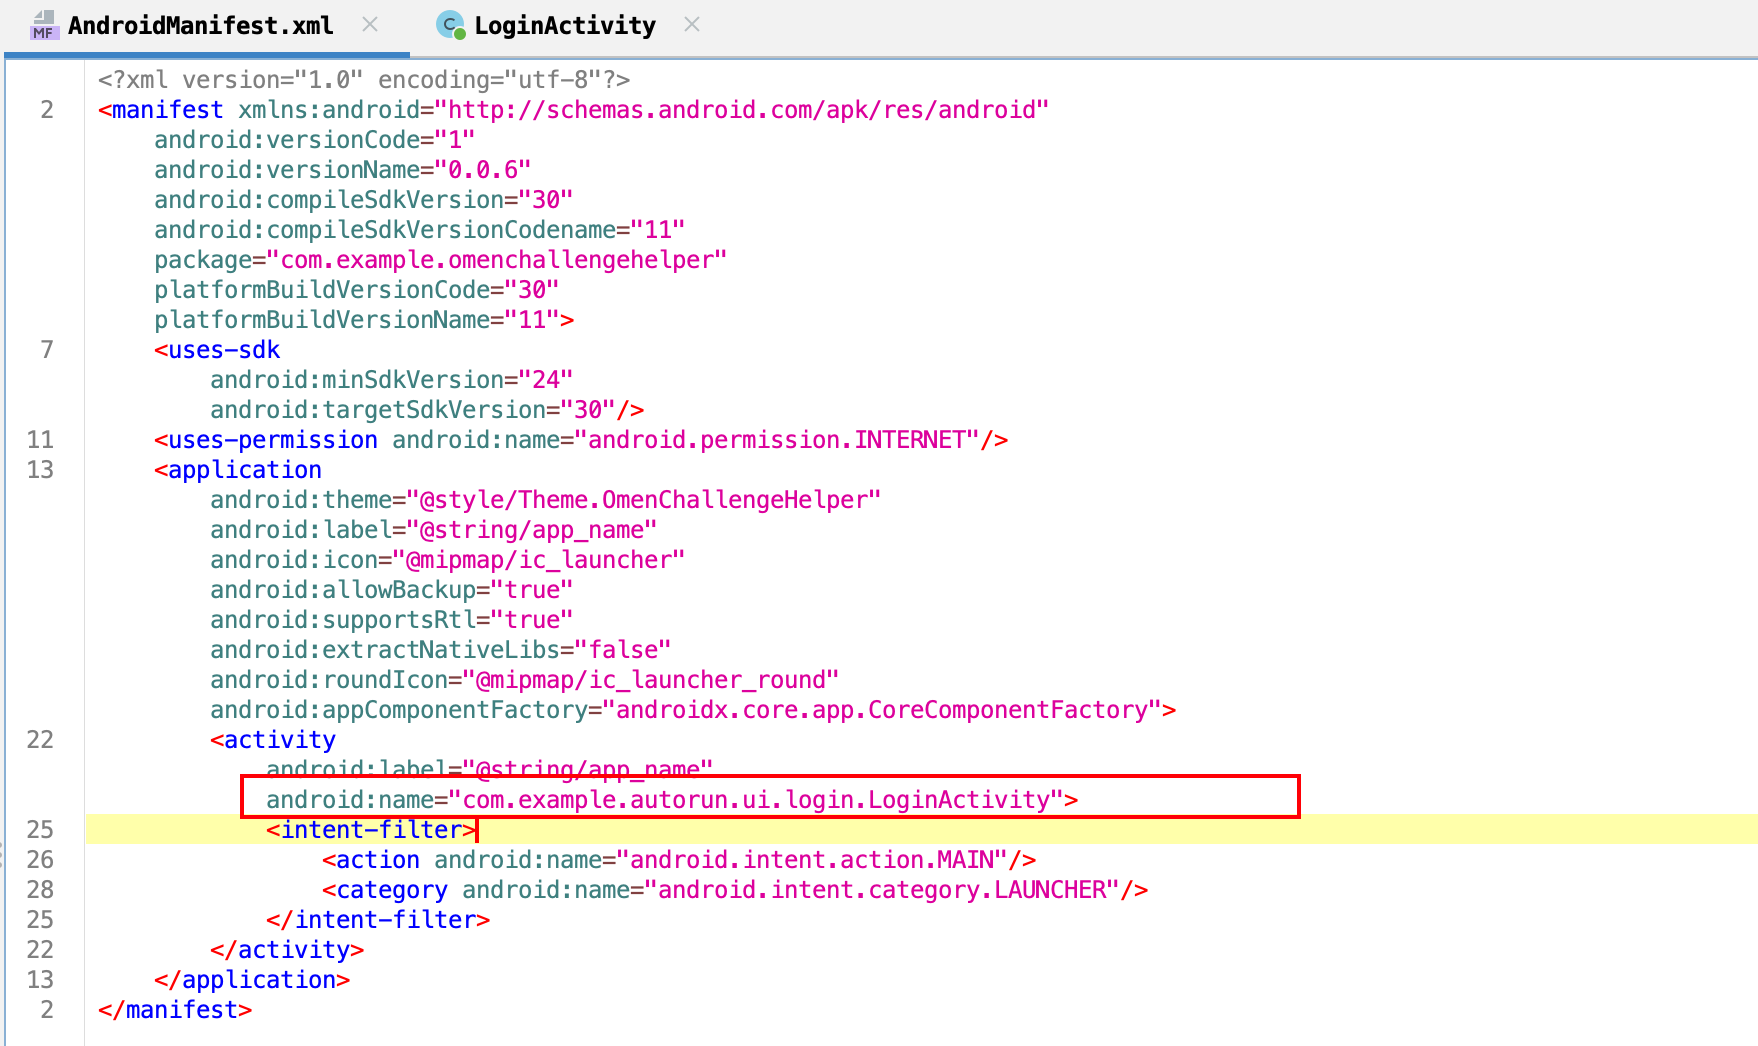Image resolution: width=1758 pixels, height=1046 pixels.
Task: Click the android:versionCode="1" attribute
Action: coord(314,140)
